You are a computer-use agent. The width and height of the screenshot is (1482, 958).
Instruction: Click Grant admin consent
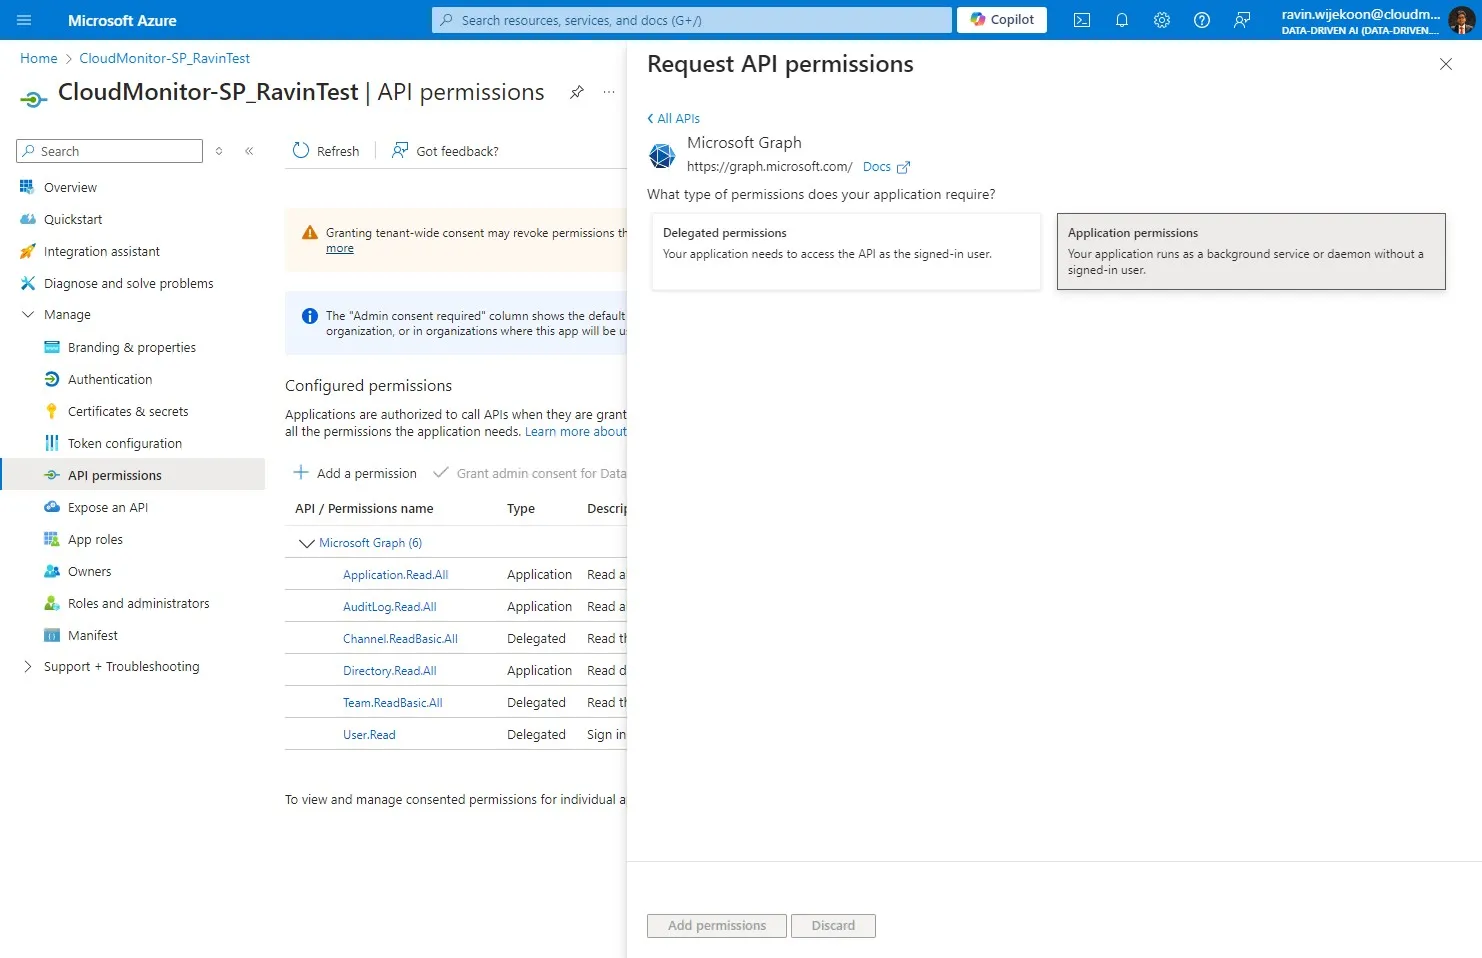pos(529,473)
